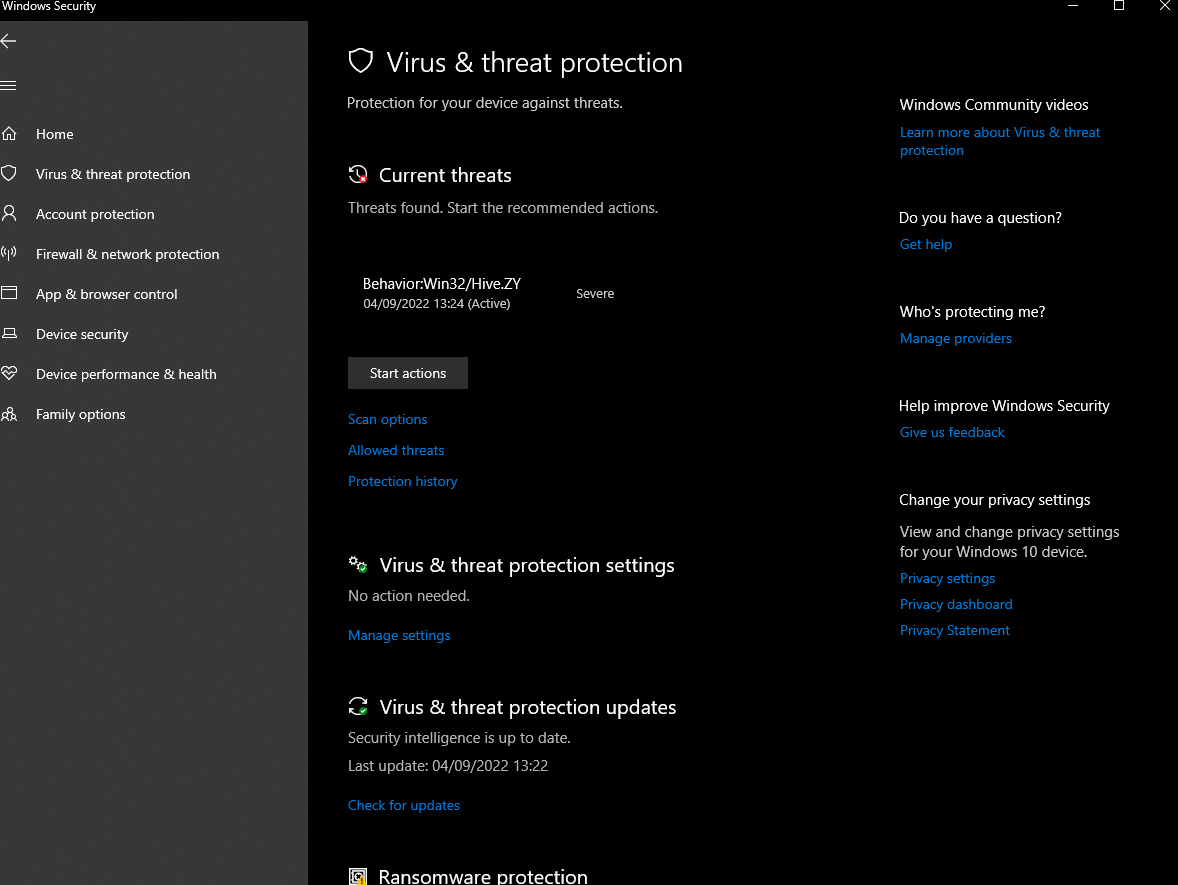Open Manage settings link

point(399,635)
